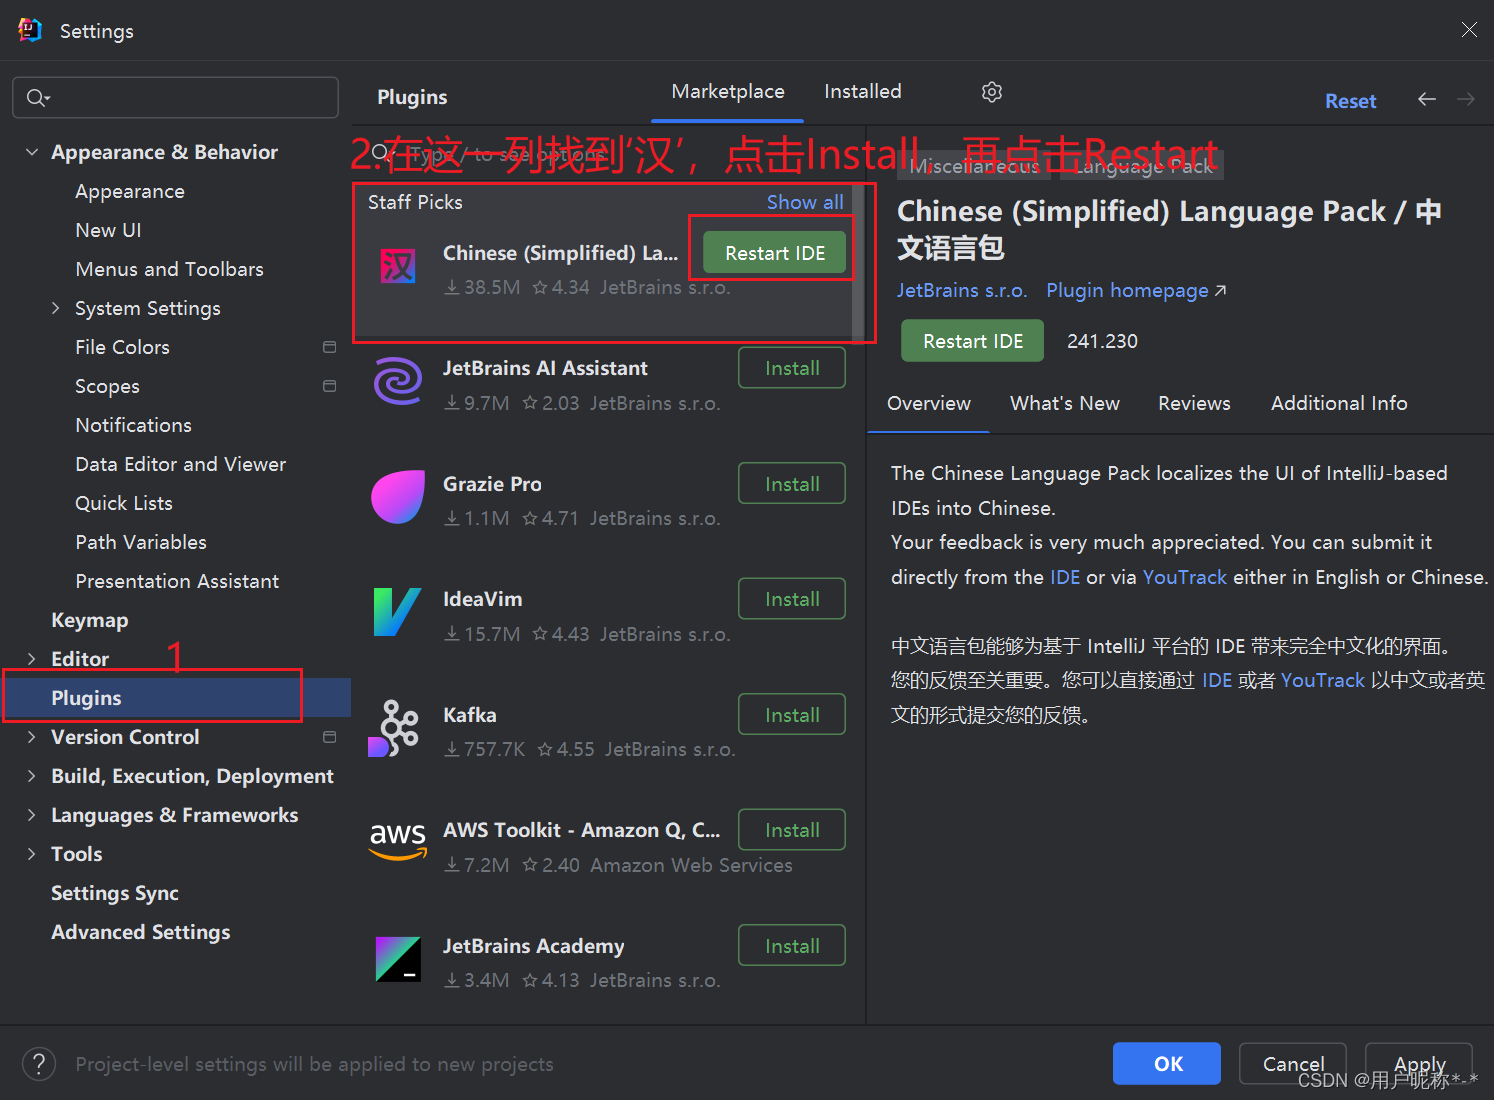This screenshot has height=1100, width=1494.
Task: Click the Apply button
Action: pos(1419,1064)
